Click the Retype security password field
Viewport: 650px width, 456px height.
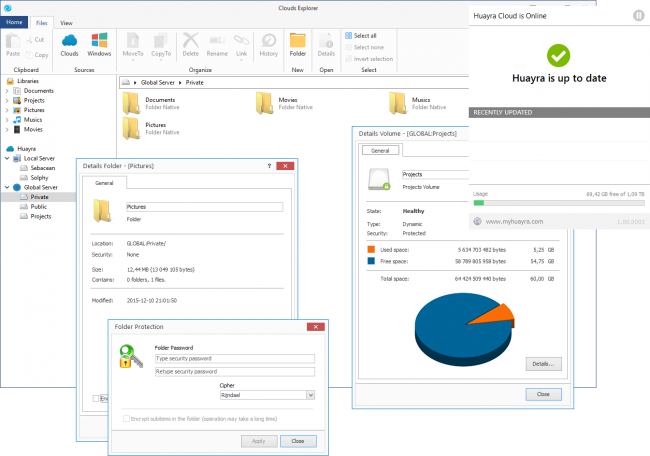235,371
